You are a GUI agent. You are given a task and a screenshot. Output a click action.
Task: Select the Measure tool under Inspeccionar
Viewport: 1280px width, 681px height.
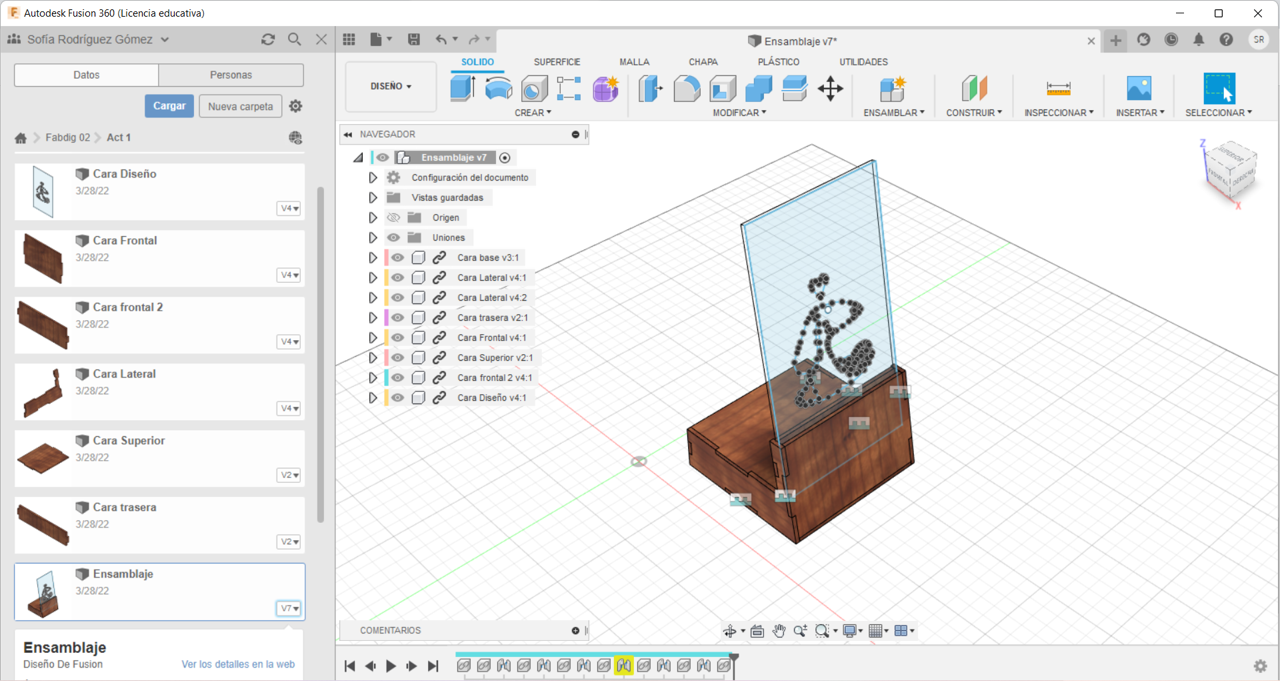pyautogui.click(x=1058, y=89)
